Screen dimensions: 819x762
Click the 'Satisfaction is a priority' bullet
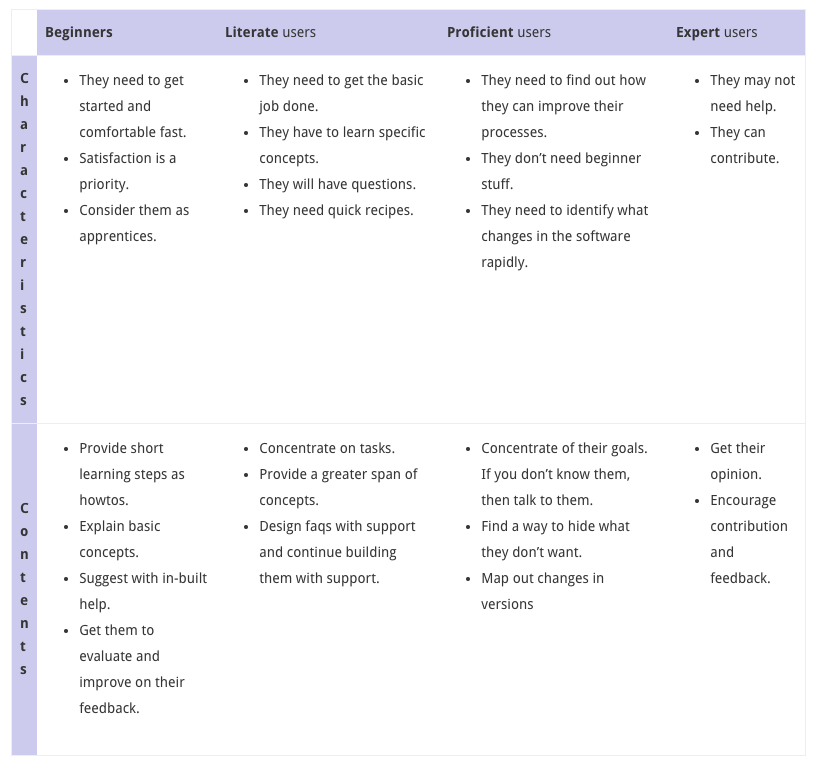pos(127,171)
